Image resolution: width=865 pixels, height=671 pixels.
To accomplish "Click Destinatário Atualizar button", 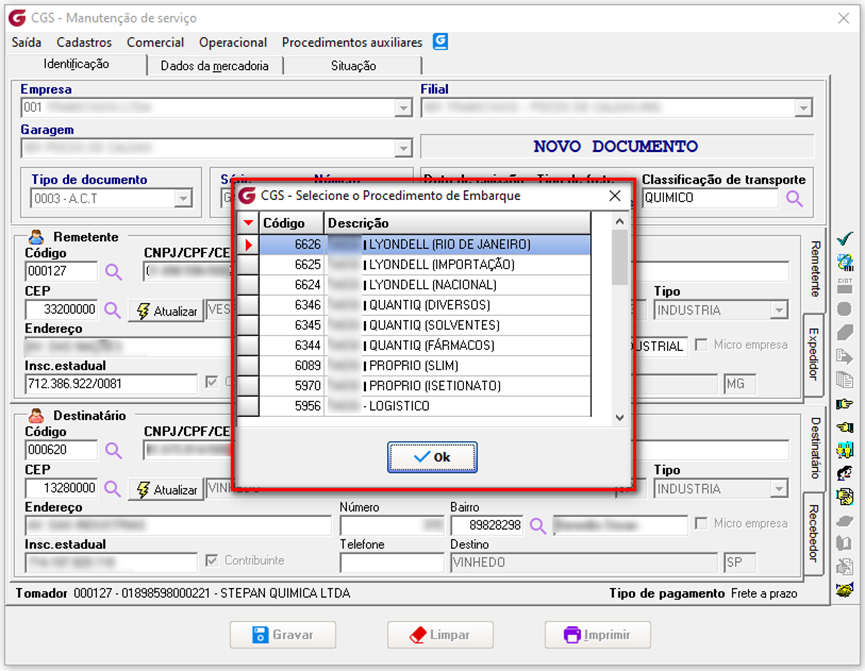I will click(167, 490).
